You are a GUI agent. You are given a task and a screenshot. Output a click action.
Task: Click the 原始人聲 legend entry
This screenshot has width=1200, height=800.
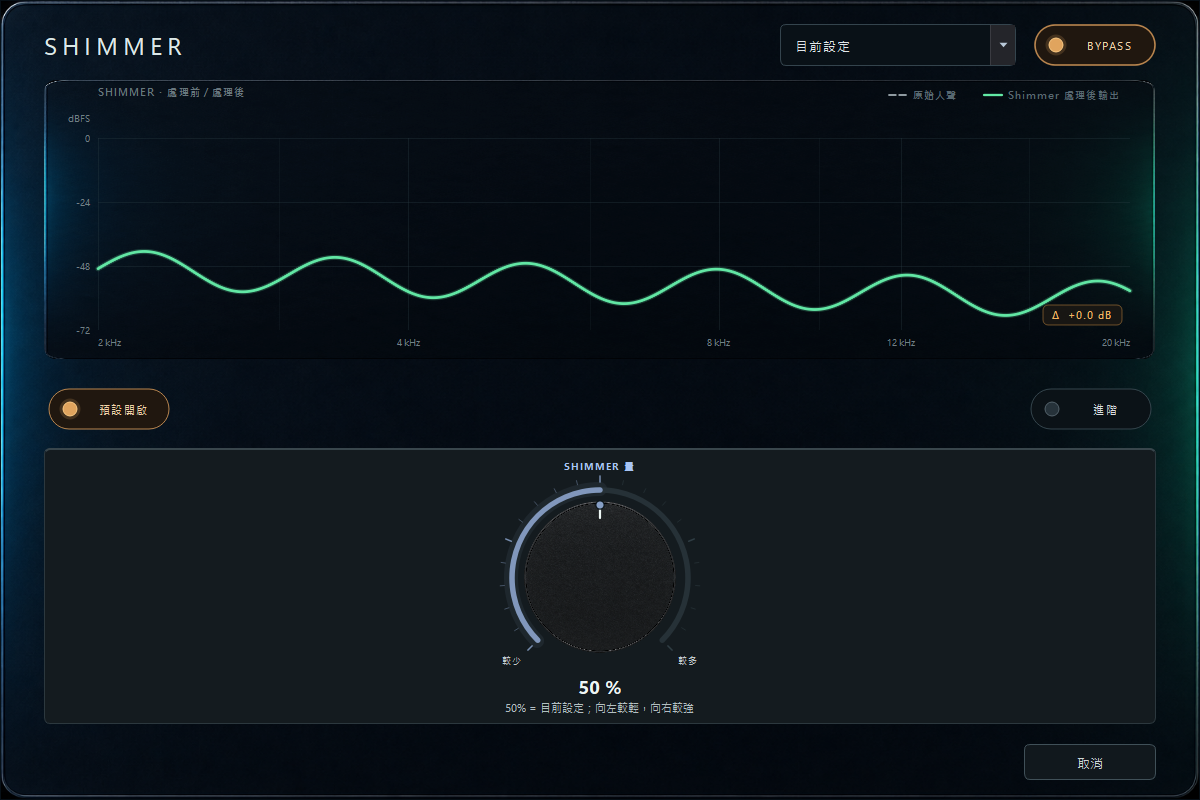922,95
